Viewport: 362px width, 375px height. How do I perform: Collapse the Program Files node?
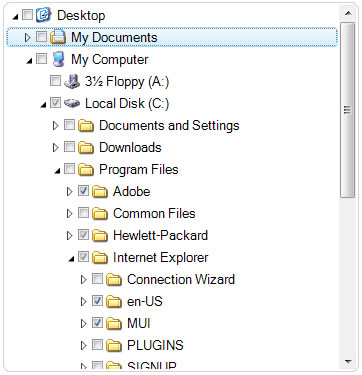(57, 171)
